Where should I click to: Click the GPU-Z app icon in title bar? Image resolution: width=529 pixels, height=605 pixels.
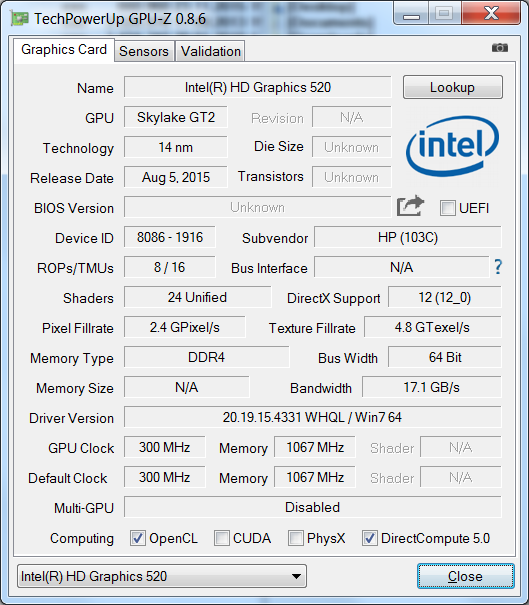[20, 19]
